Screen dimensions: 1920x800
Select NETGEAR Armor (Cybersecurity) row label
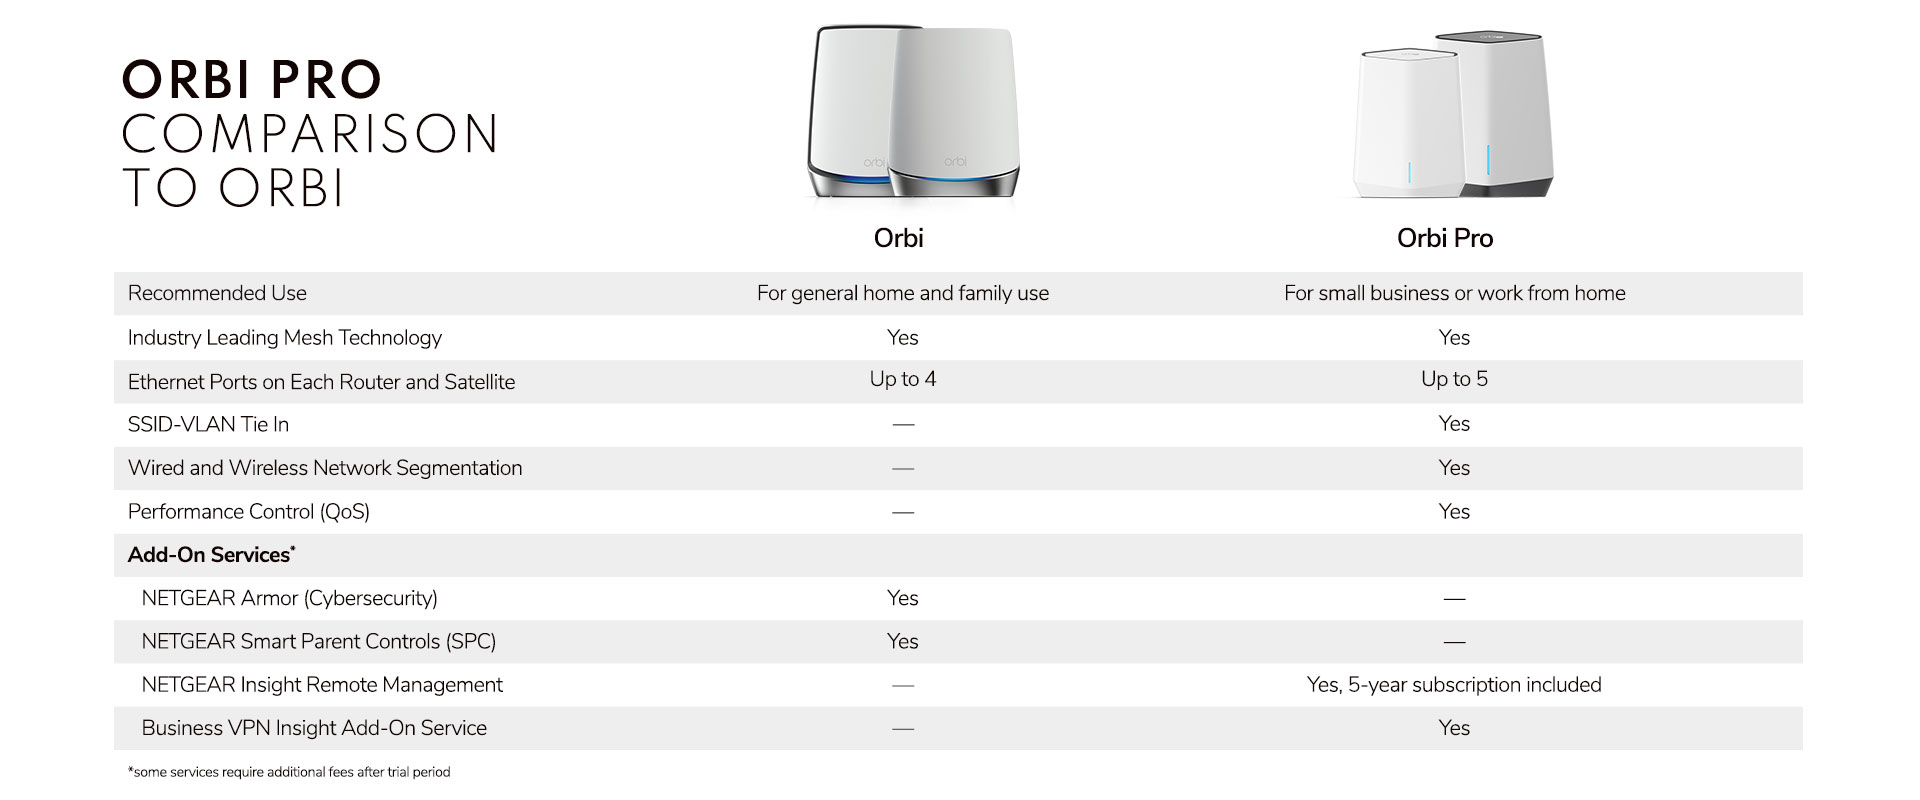289,598
